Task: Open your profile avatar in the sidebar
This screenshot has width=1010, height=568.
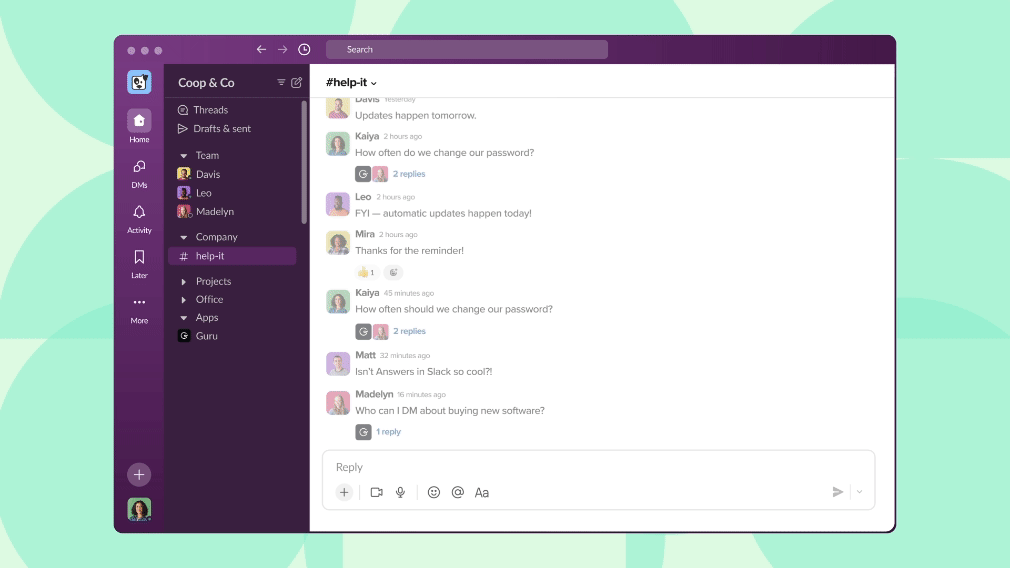Action: point(139,509)
